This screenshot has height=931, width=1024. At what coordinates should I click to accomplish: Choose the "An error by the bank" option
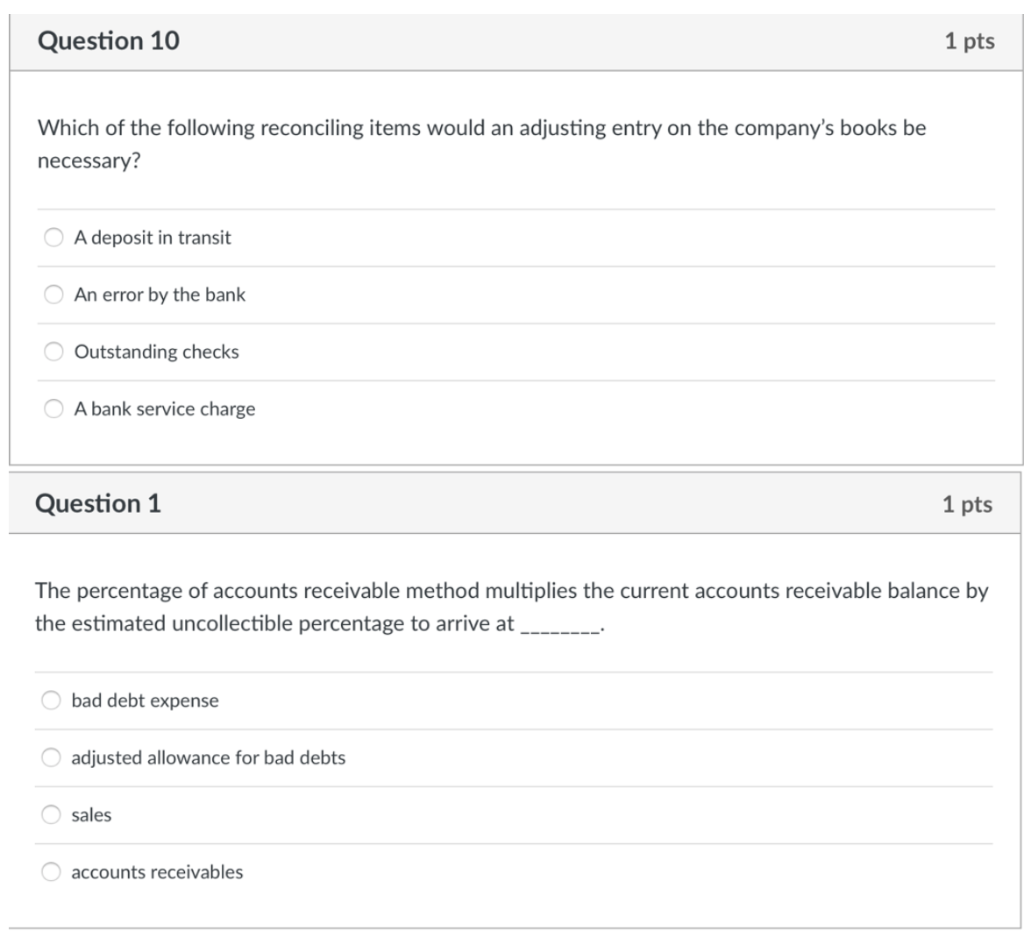tap(54, 294)
